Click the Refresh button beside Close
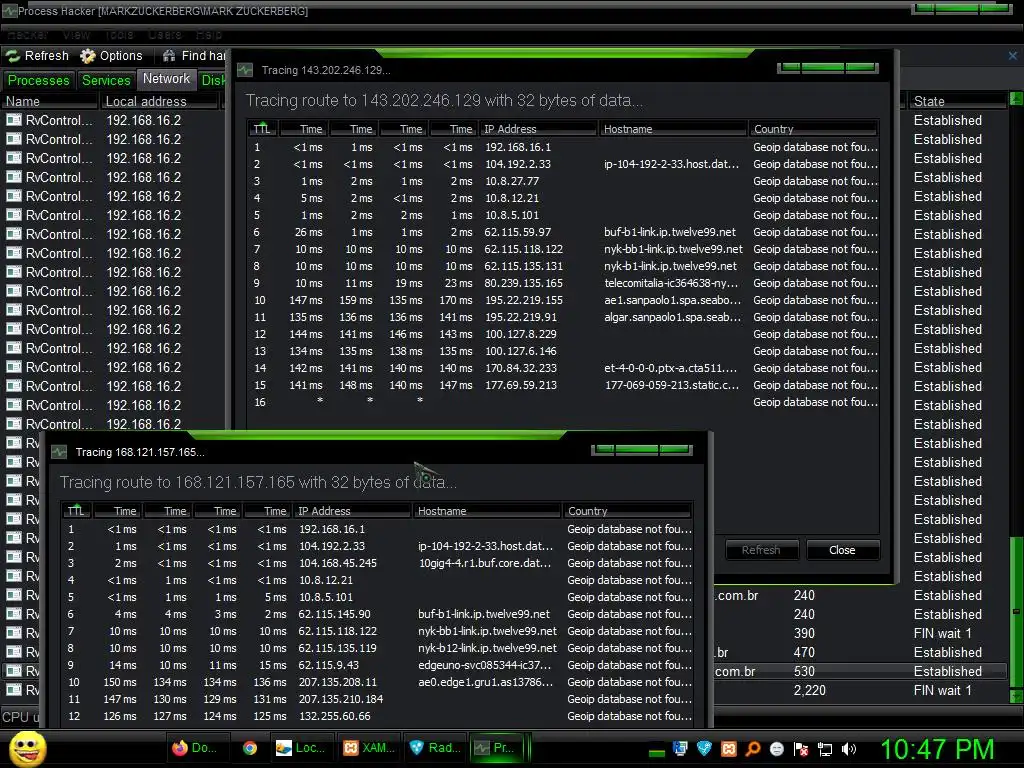 (761, 550)
